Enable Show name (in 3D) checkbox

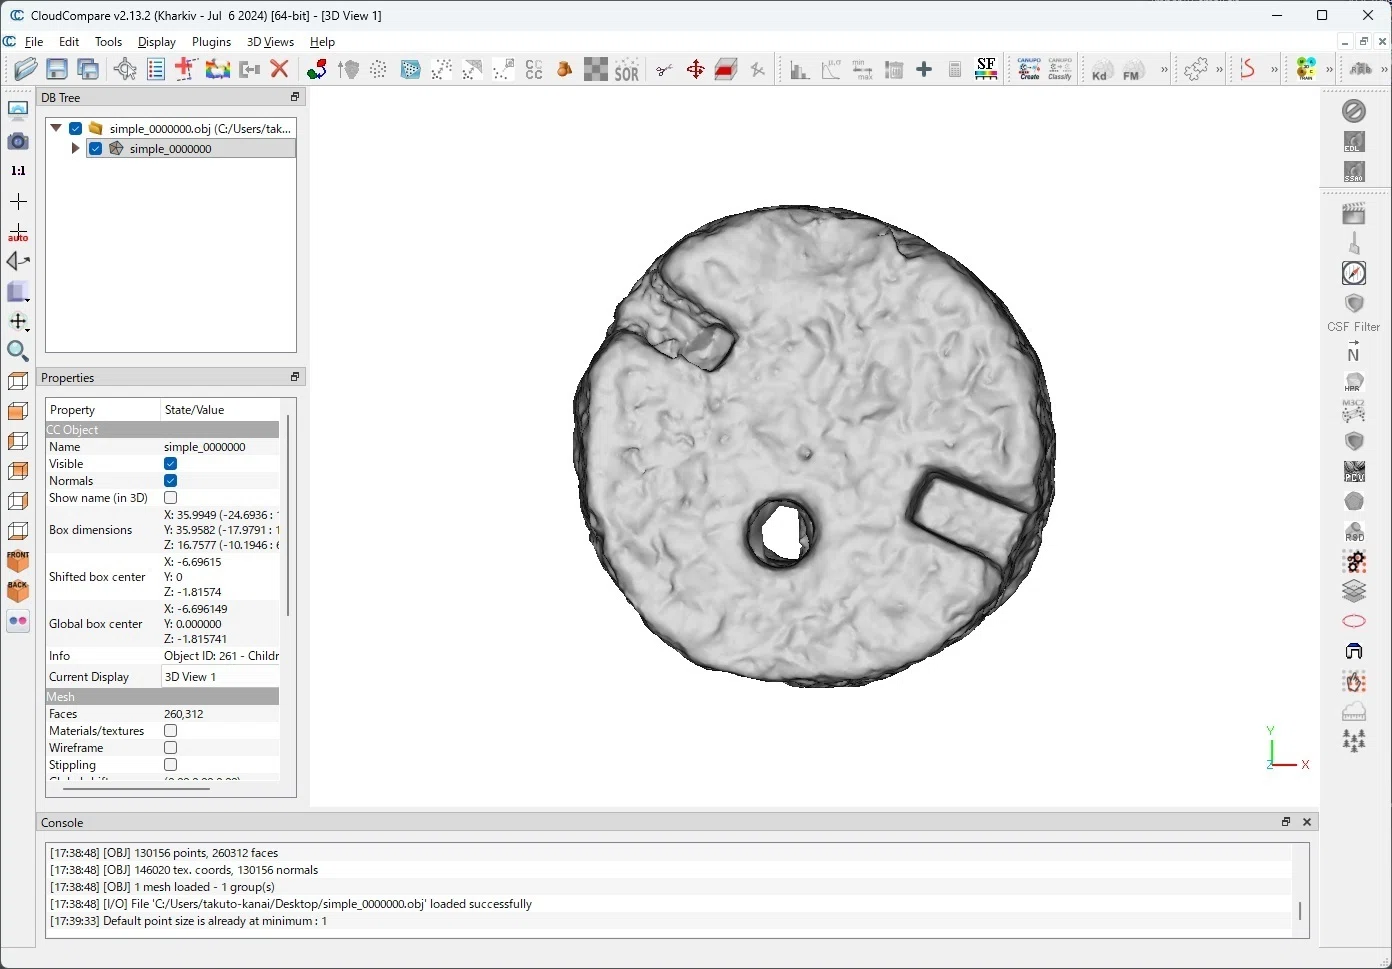coord(171,498)
